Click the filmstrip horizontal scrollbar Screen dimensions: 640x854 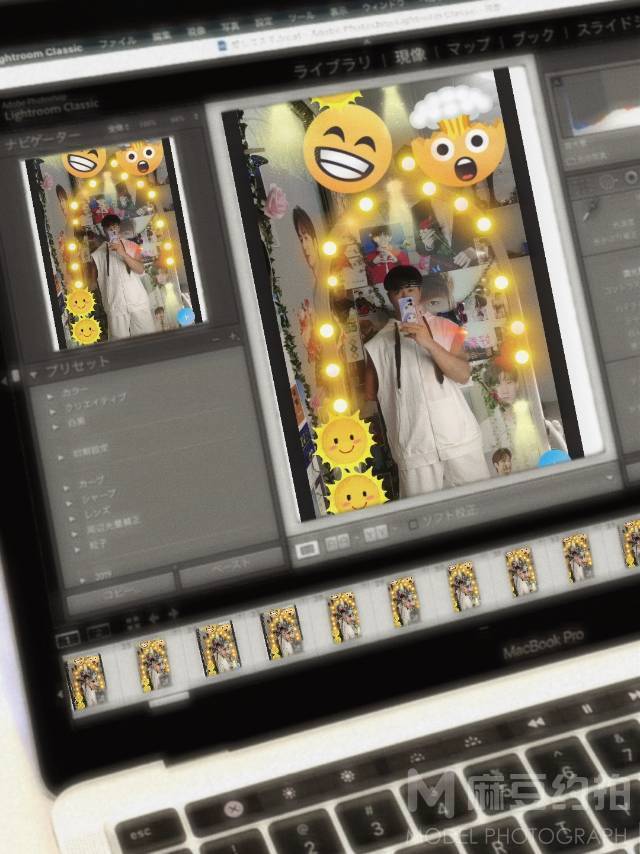[169, 701]
